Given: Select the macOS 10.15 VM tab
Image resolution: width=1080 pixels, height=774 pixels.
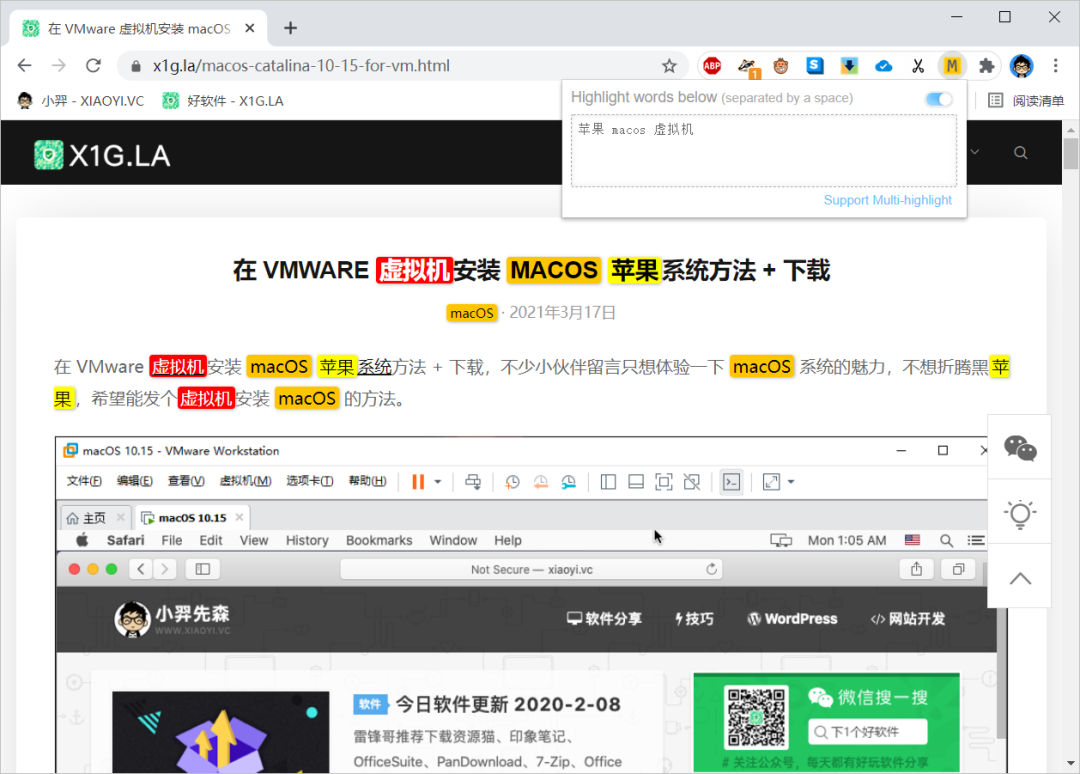Looking at the screenshot, I should coord(192,518).
